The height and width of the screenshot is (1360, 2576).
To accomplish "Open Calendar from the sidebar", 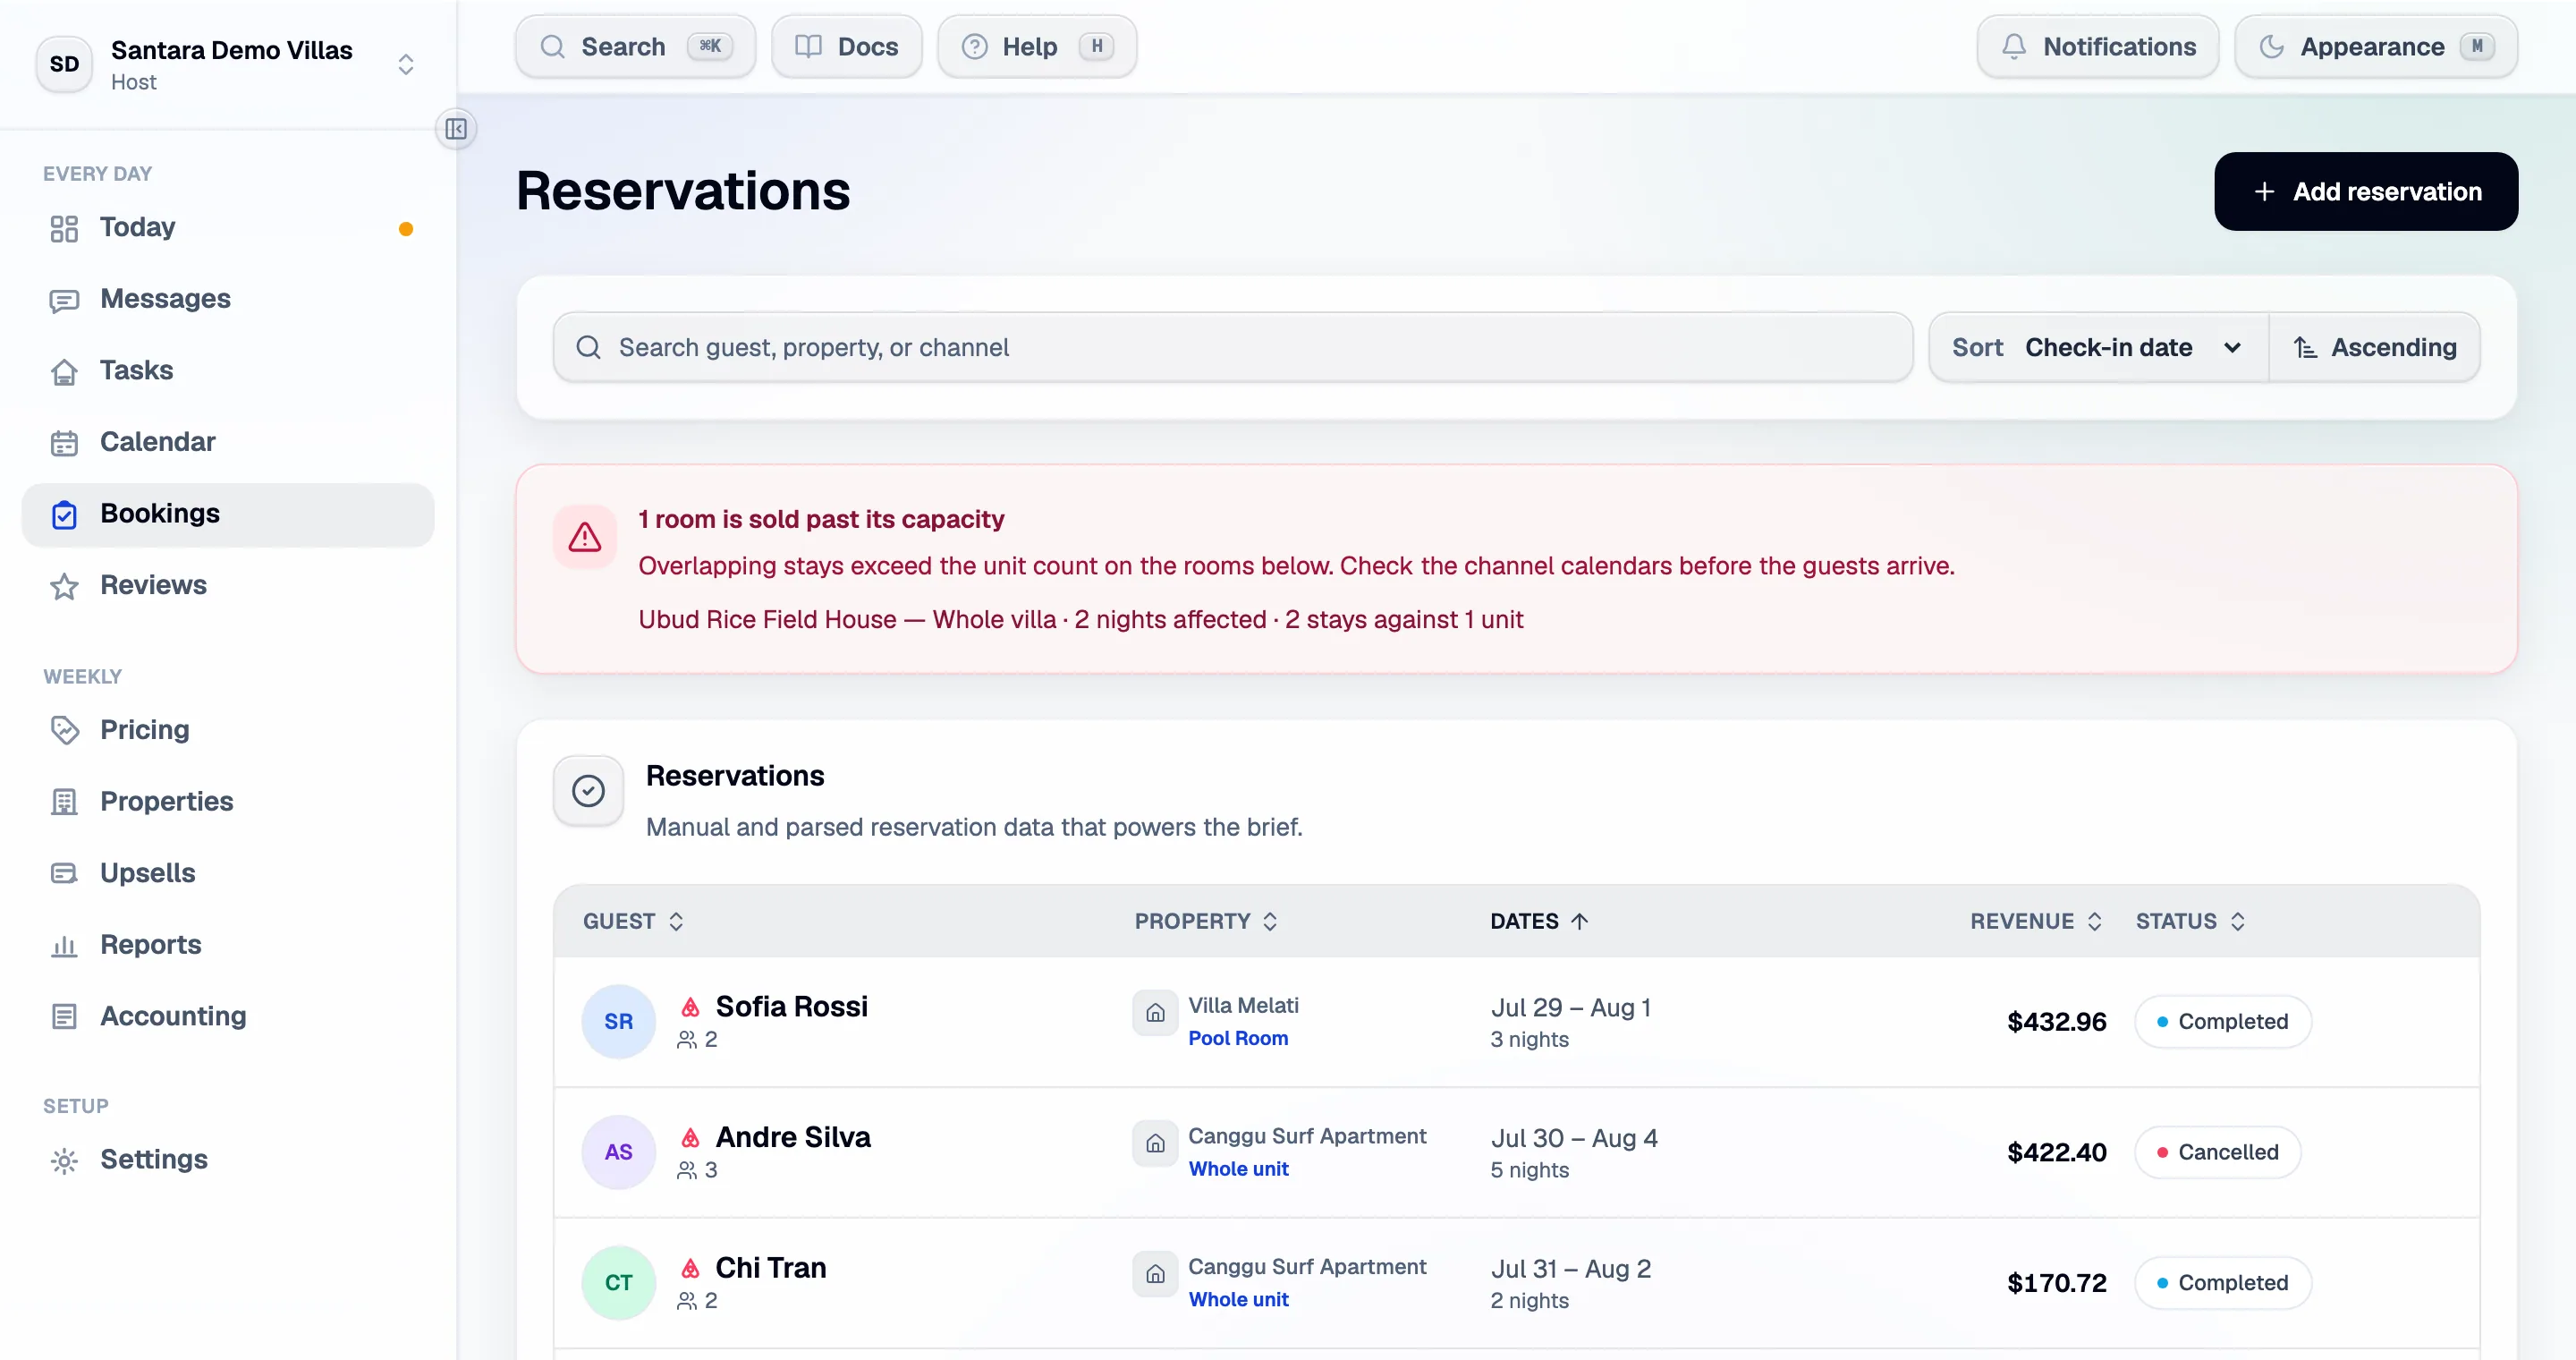I will tap(228, 442).
